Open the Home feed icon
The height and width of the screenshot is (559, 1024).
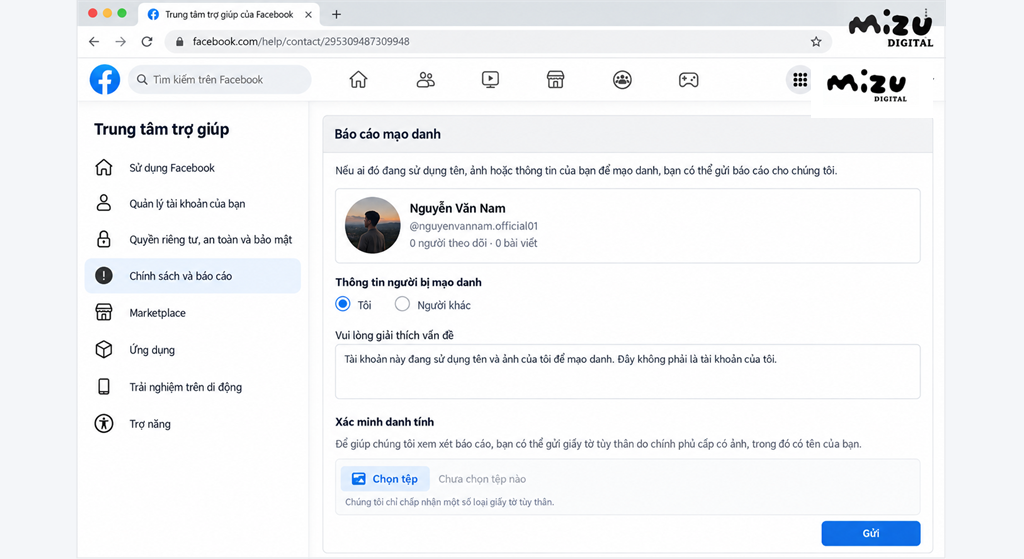[x=358, y=80]
